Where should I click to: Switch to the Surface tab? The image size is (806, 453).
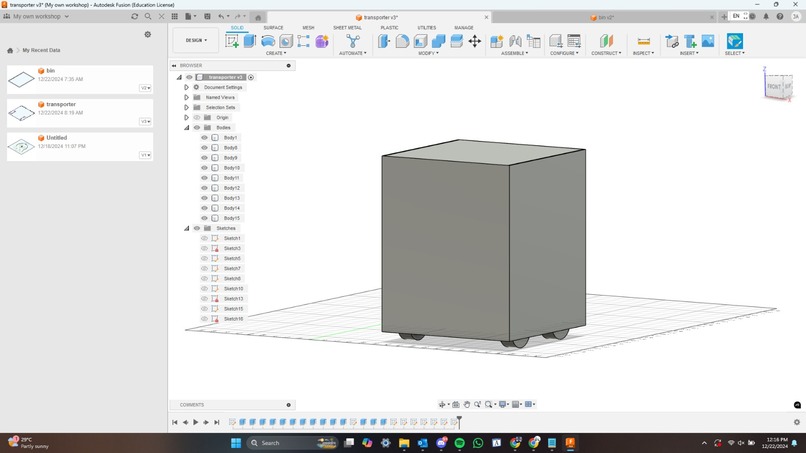pyautogui.click(x=273, y=28)
